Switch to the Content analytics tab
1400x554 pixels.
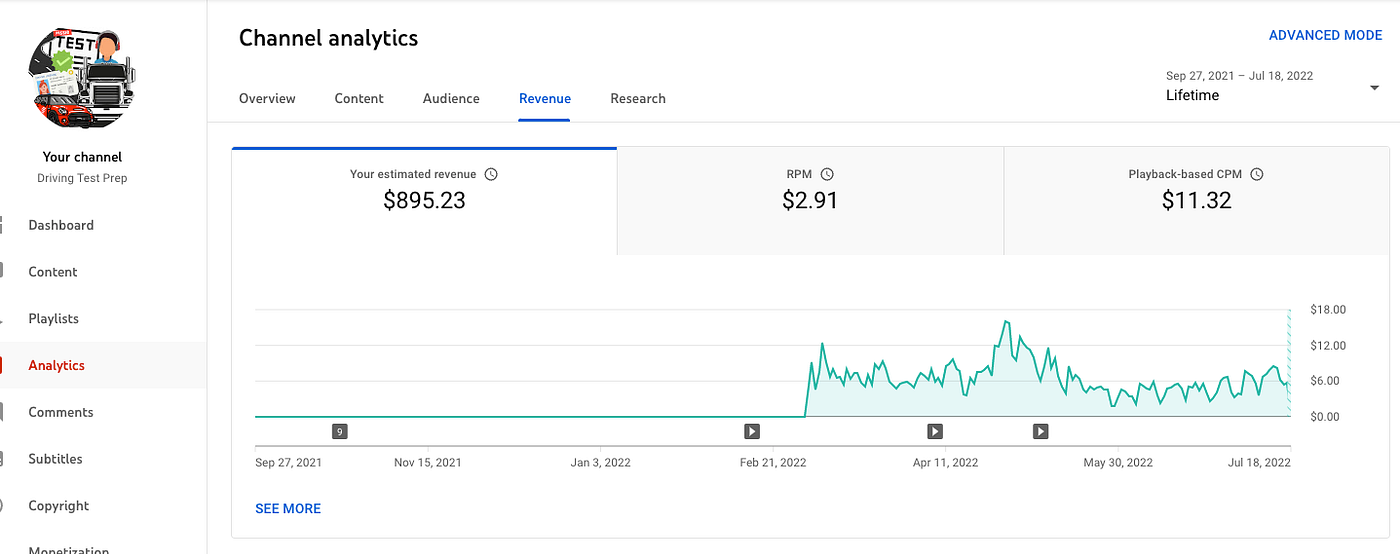coord(359,98)
